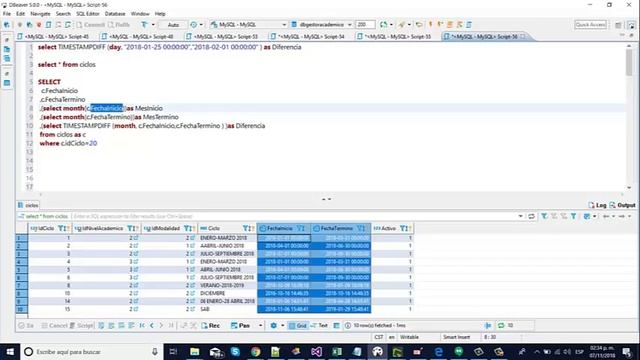Click the result filter expression field
The image size is (640, 360).
click(294, 216)
